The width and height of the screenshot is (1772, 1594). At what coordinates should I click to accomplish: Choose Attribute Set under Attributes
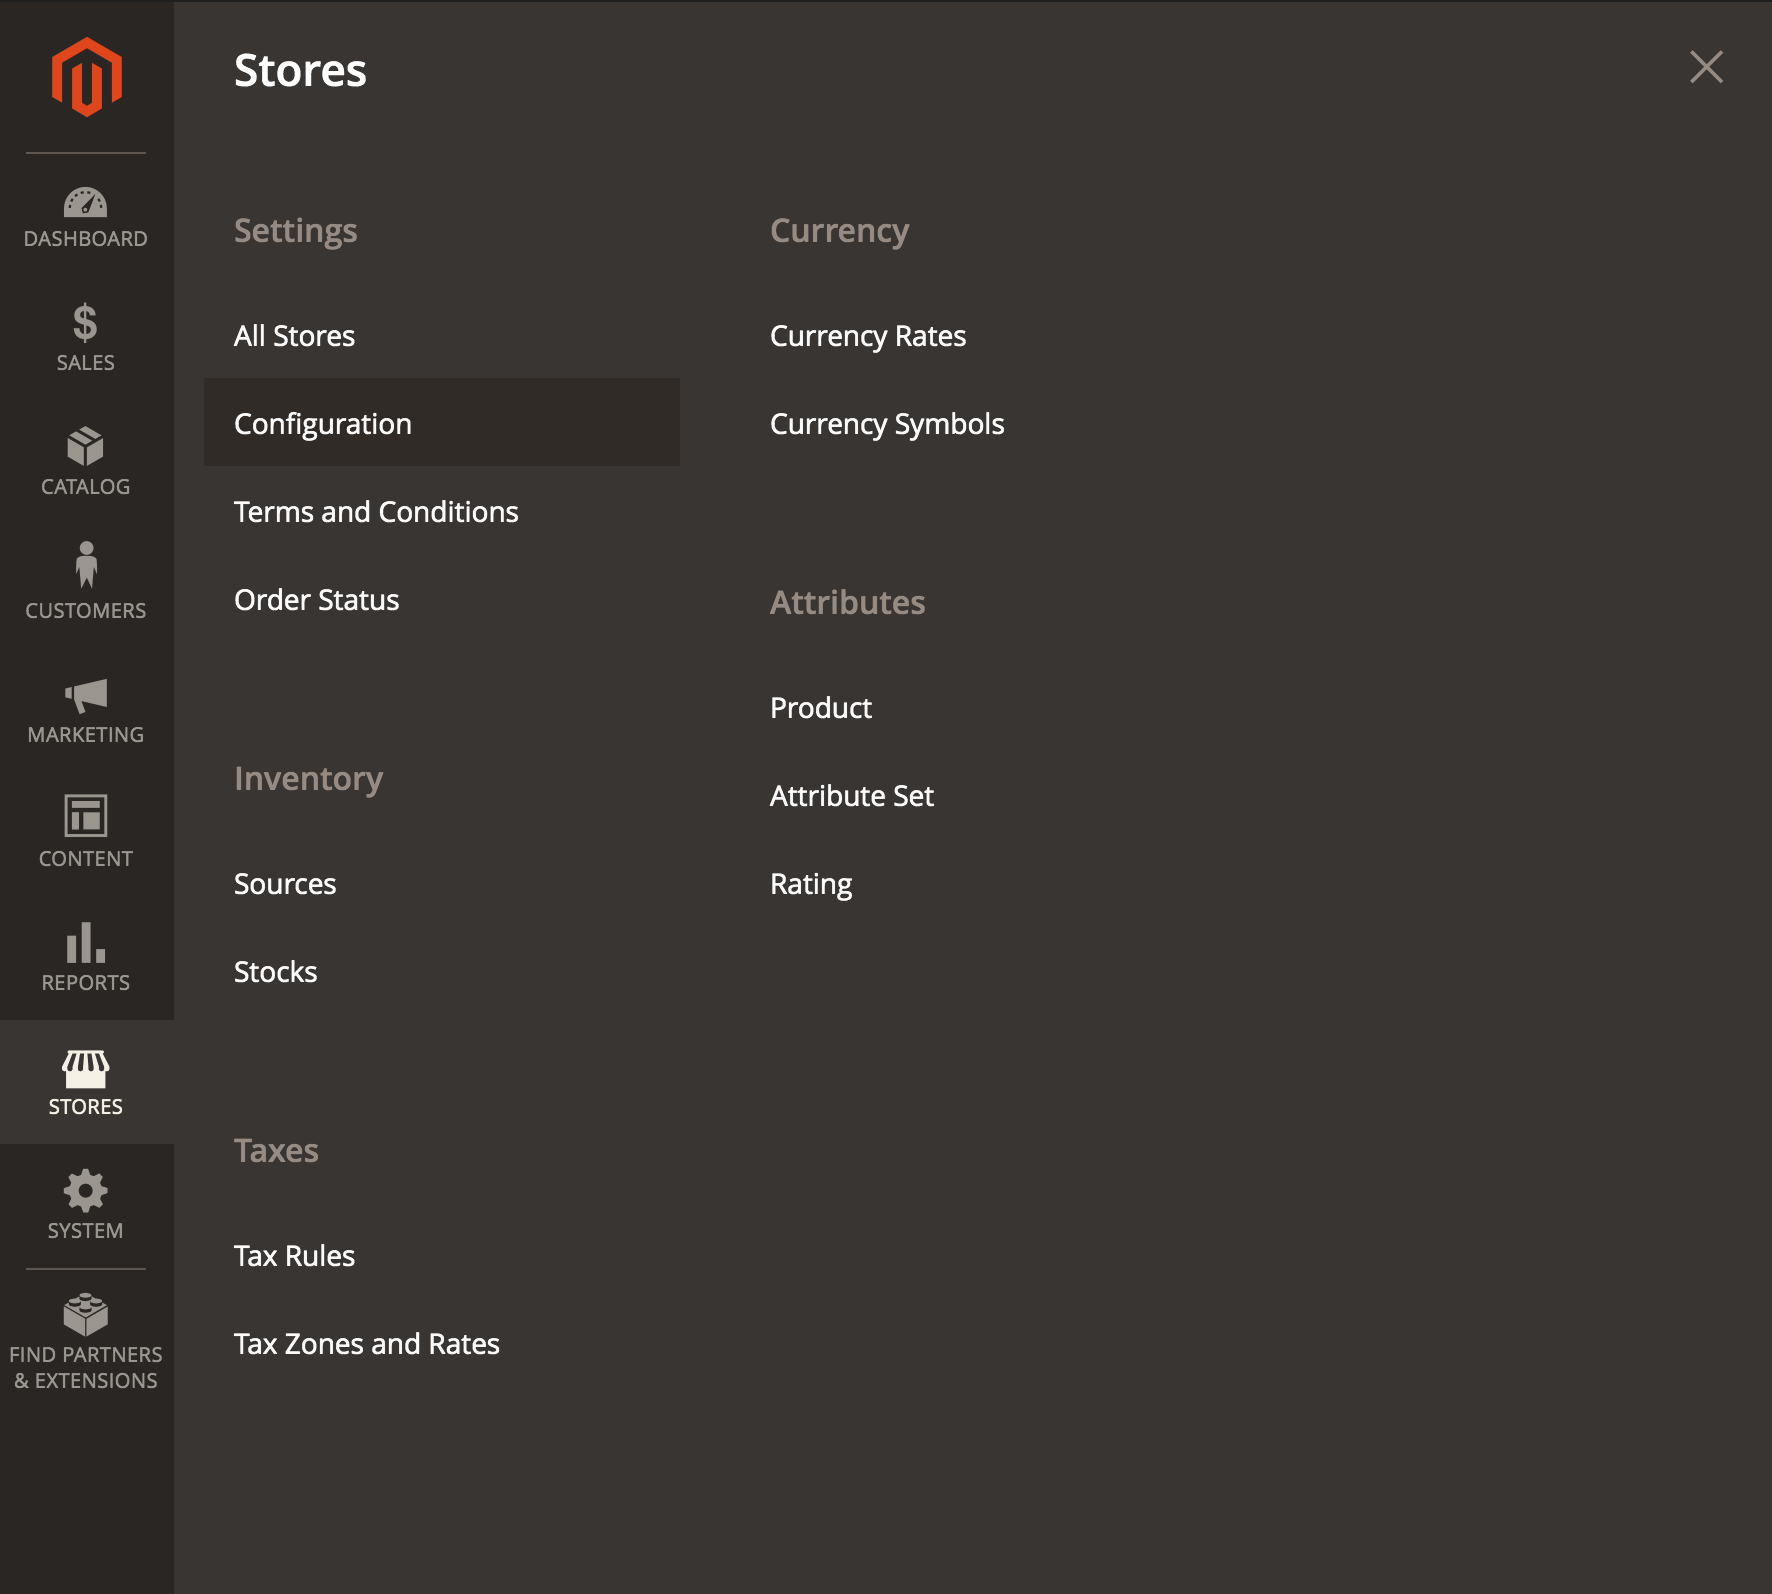(851, 796)
